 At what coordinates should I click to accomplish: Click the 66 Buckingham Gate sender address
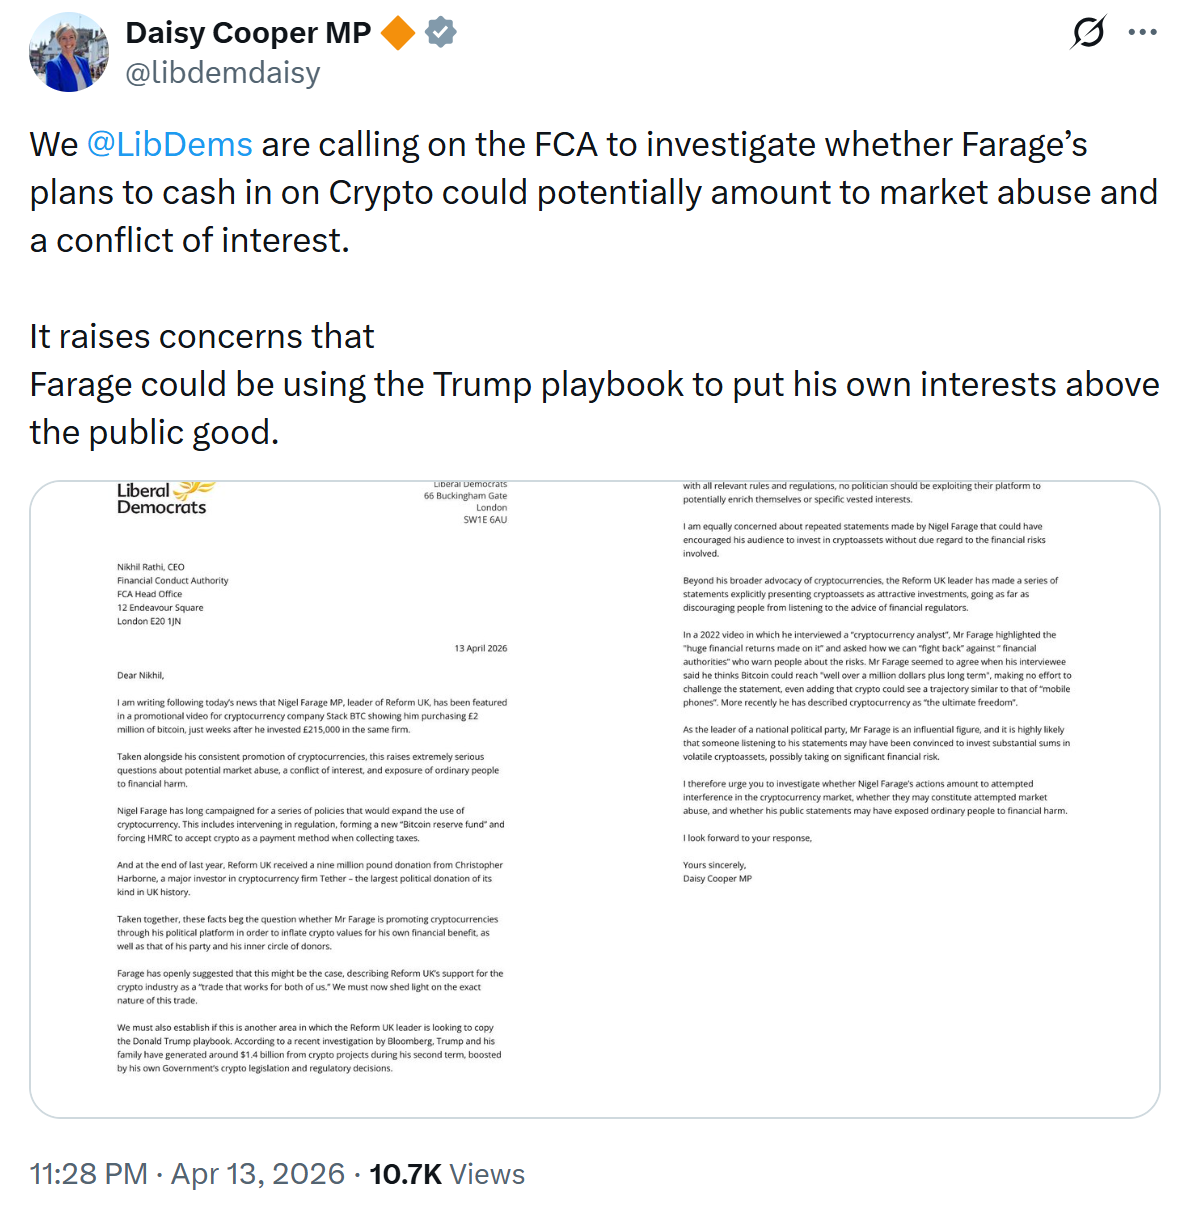pos(466,502)
